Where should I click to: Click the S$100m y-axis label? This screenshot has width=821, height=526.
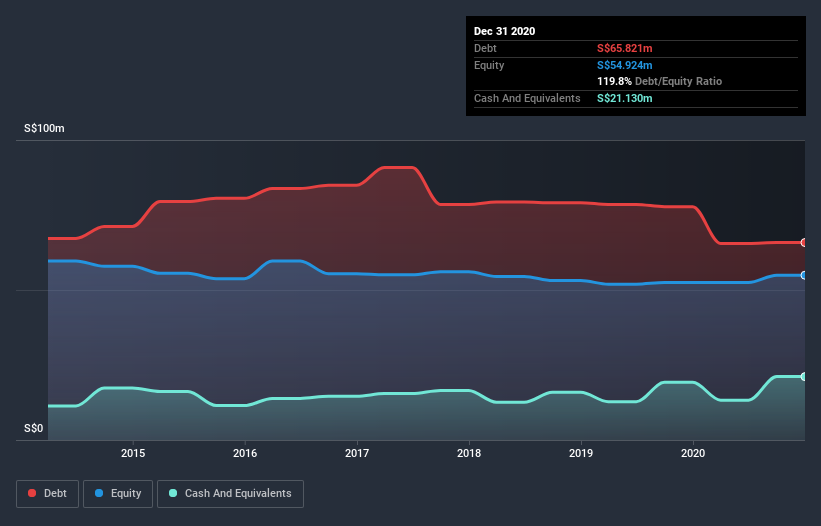[x=44, y=128]
